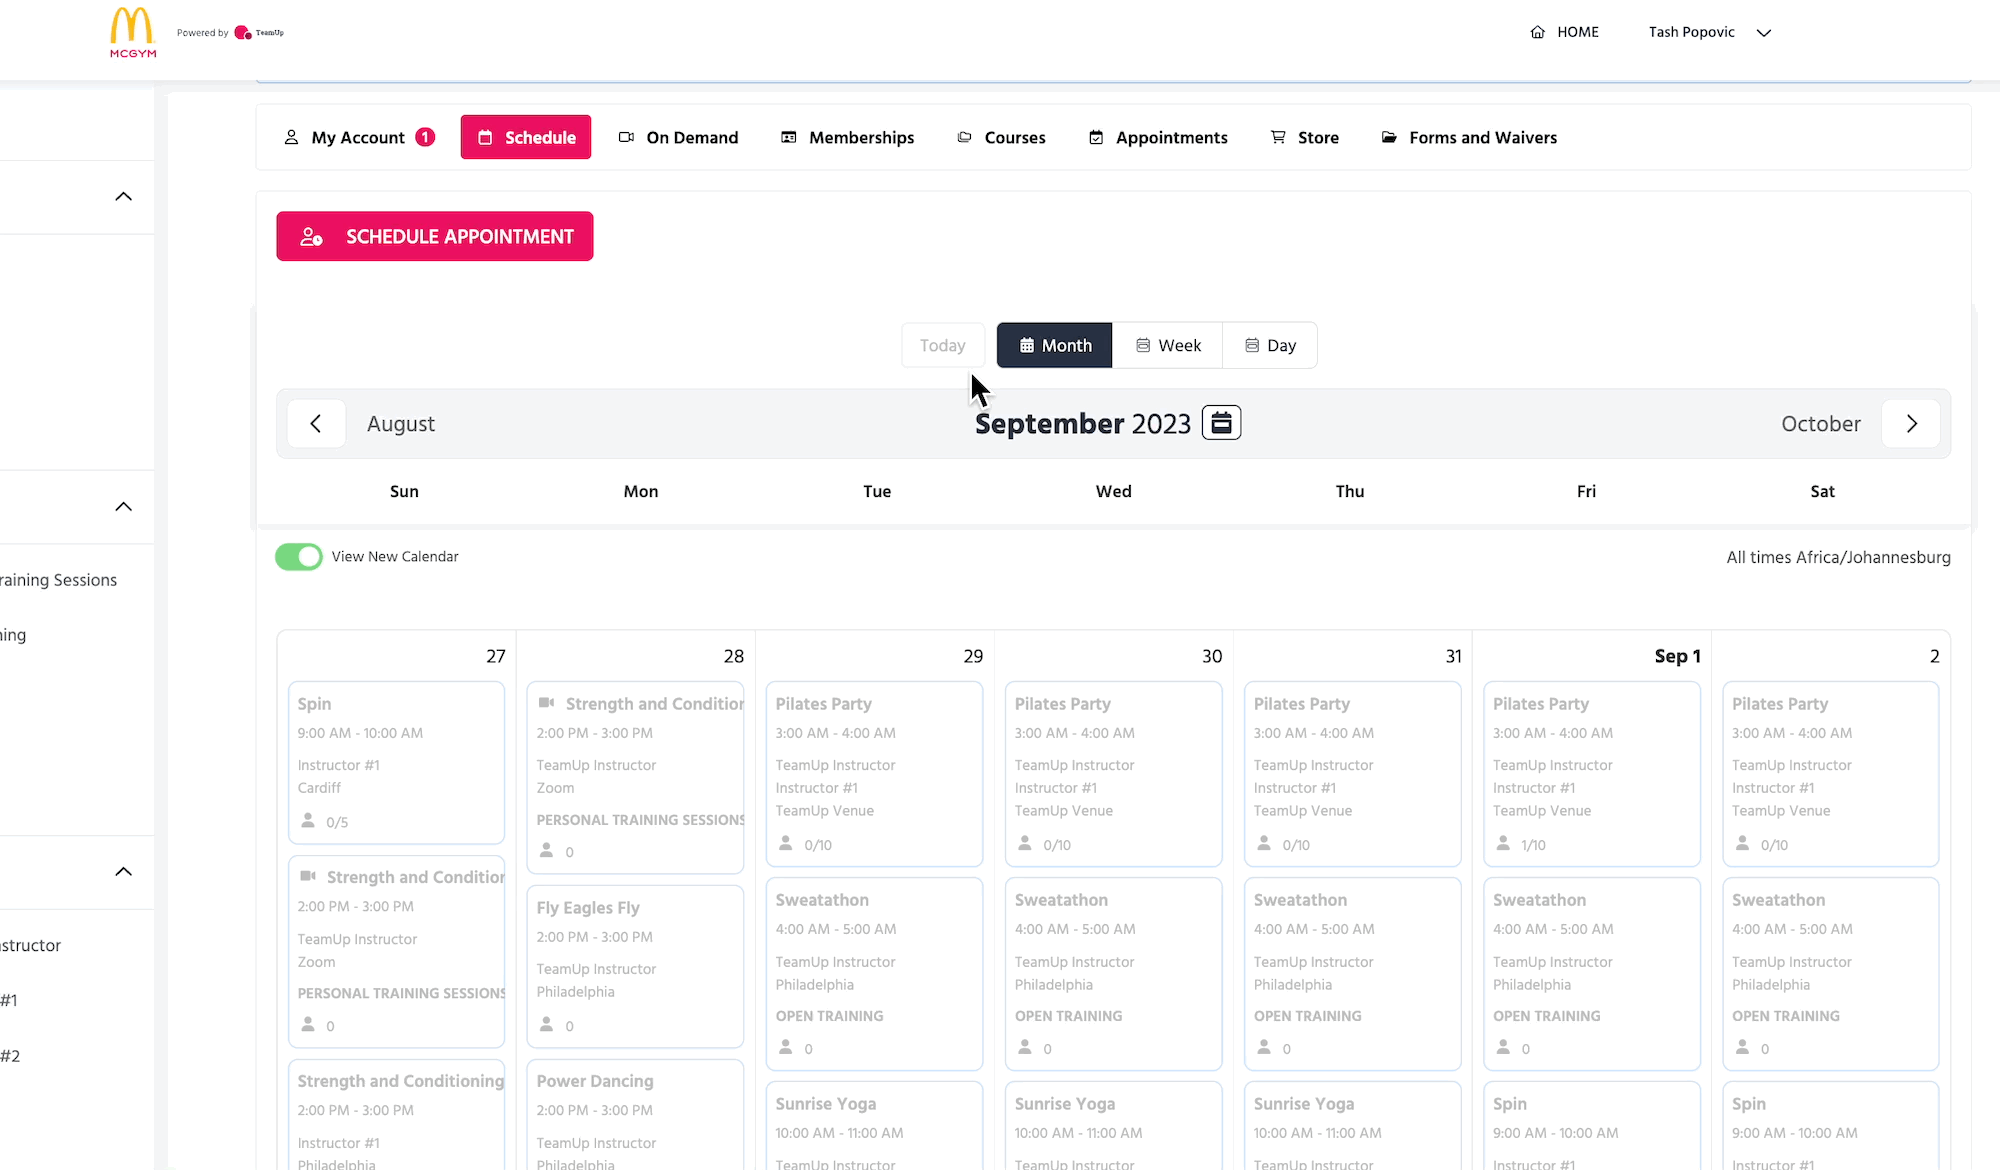Toggle the View New Calendar switch
This screenshot has width=2000, height=1170.
(x=299, y=557)
